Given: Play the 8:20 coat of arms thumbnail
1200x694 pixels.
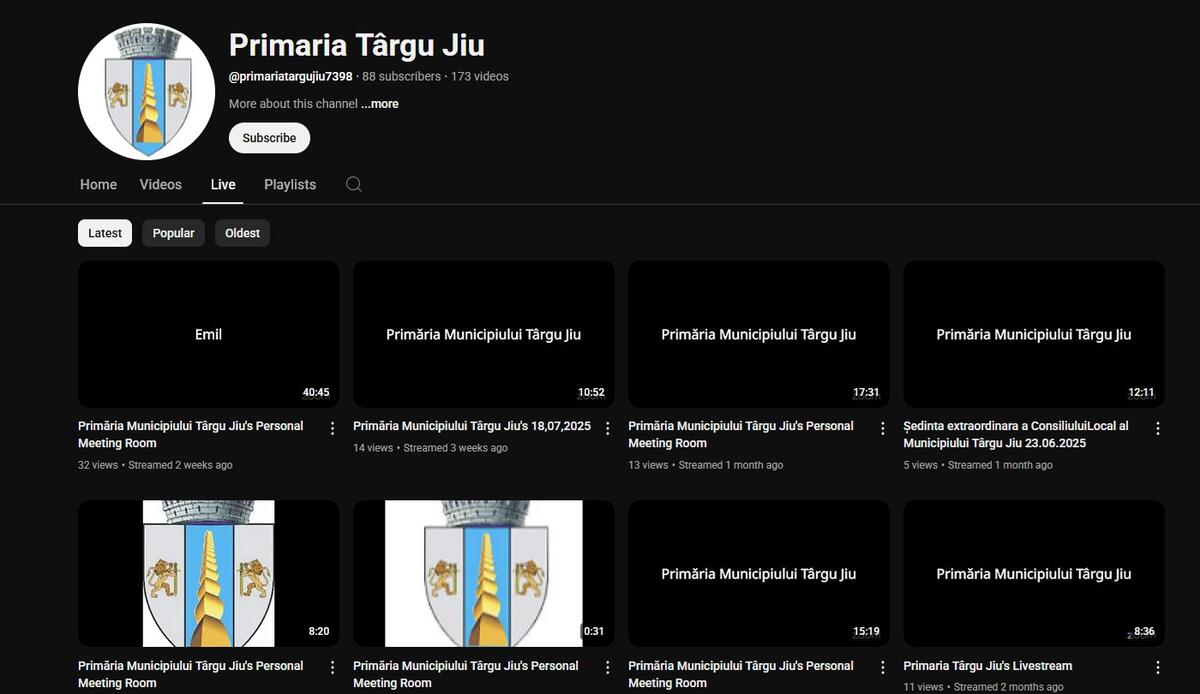Looking at the screenshot, I should (208, 573).
